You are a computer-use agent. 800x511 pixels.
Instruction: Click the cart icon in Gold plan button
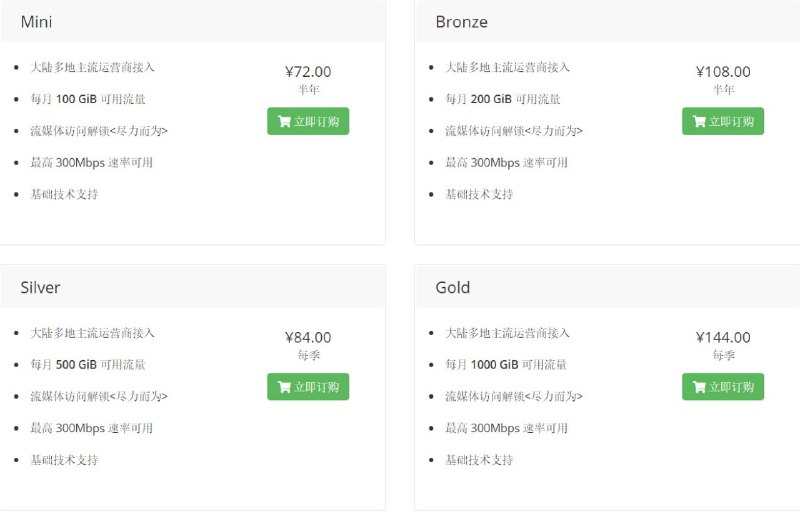point(699,387)
